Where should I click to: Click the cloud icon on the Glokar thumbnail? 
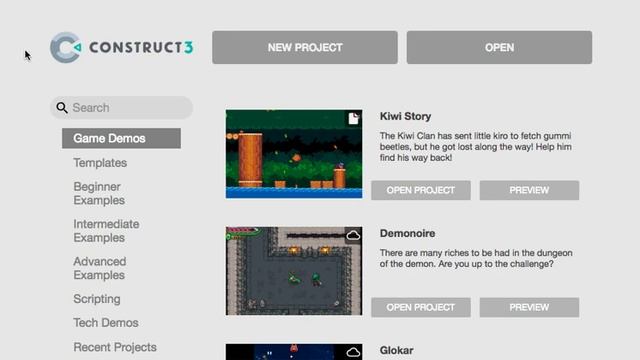pos(353,352)
